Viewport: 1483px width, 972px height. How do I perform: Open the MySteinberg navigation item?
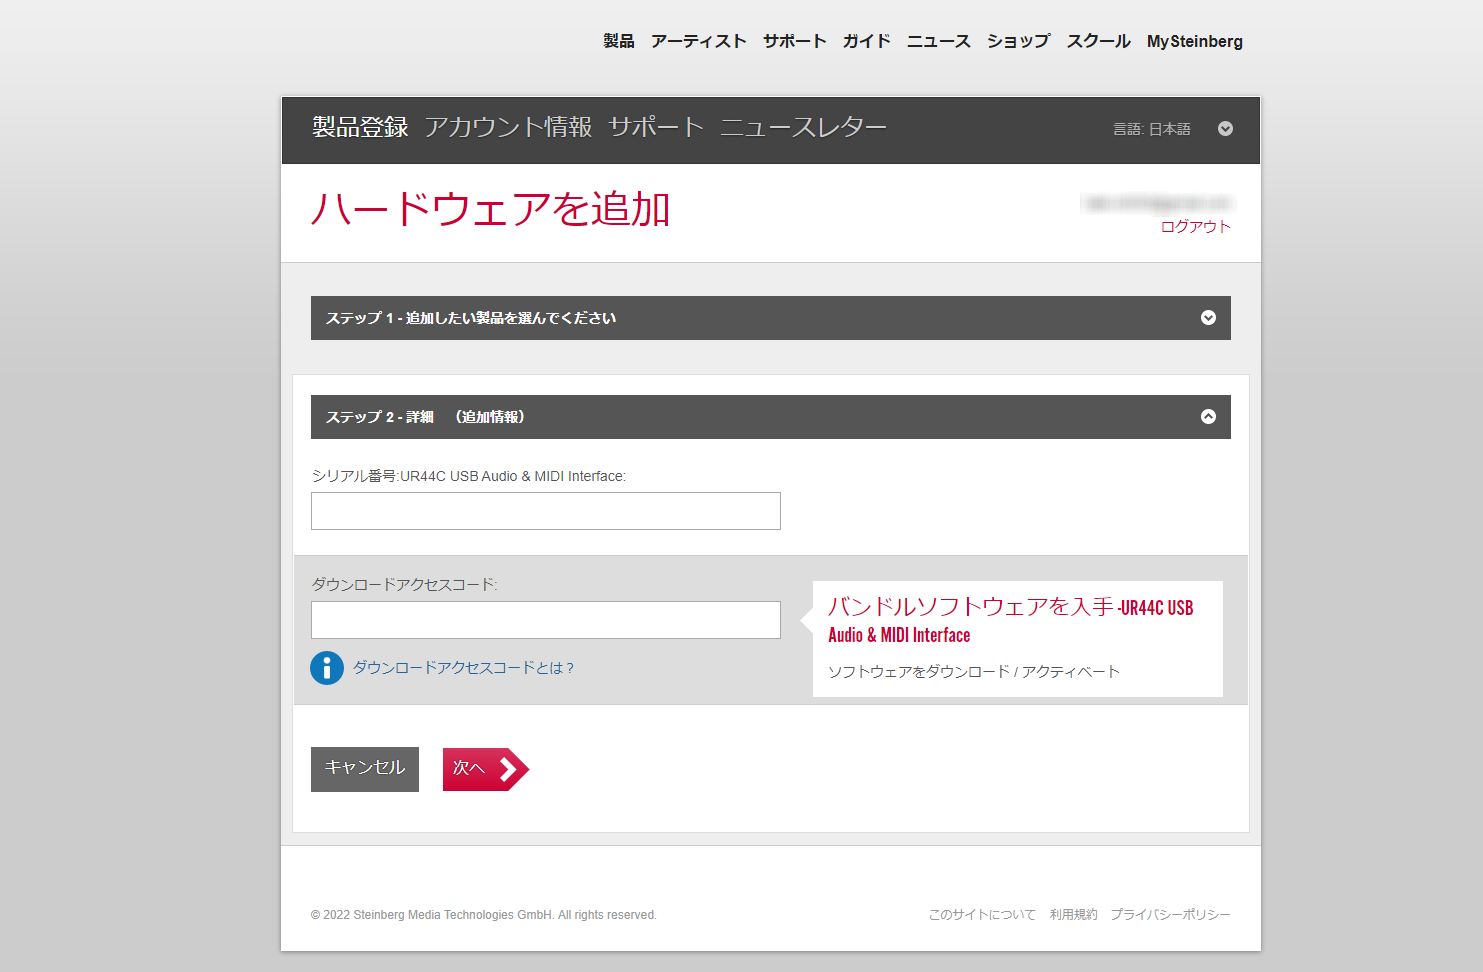[x=1195, y=41]
